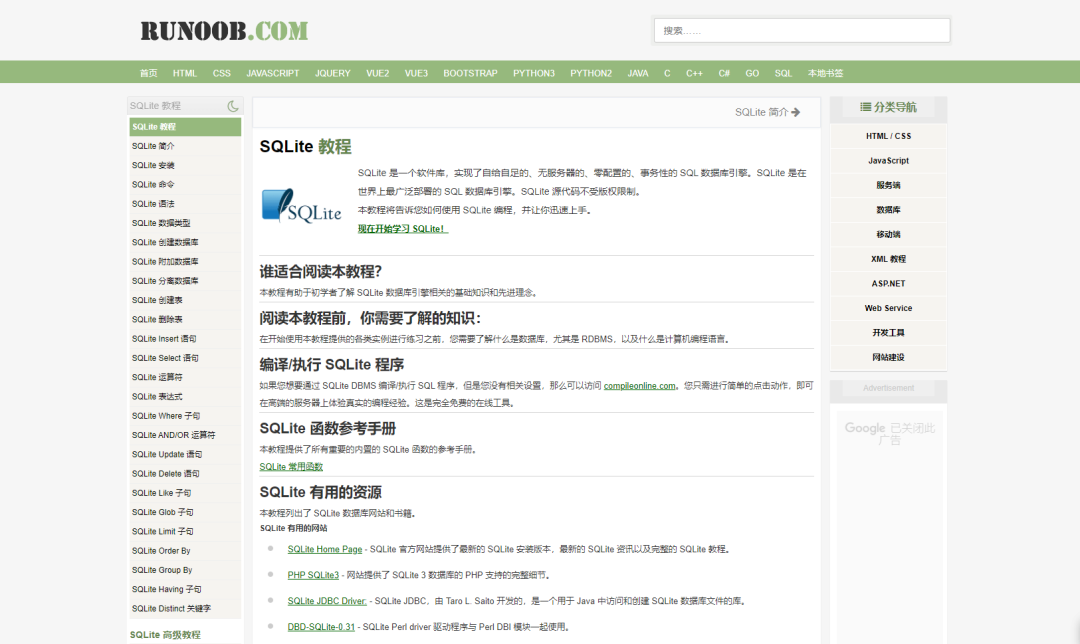Open the VUE2 nav item

point(377,73)
